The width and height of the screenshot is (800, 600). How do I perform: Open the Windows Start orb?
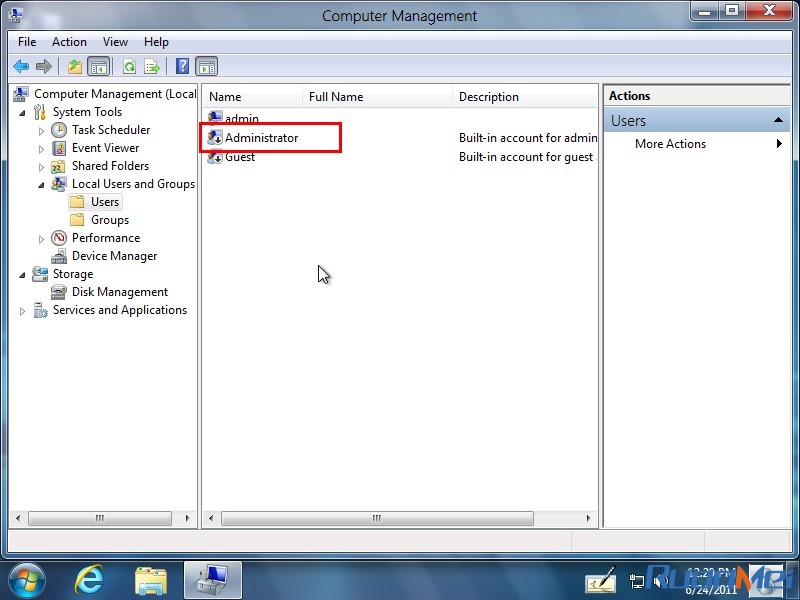coord(27,581)
